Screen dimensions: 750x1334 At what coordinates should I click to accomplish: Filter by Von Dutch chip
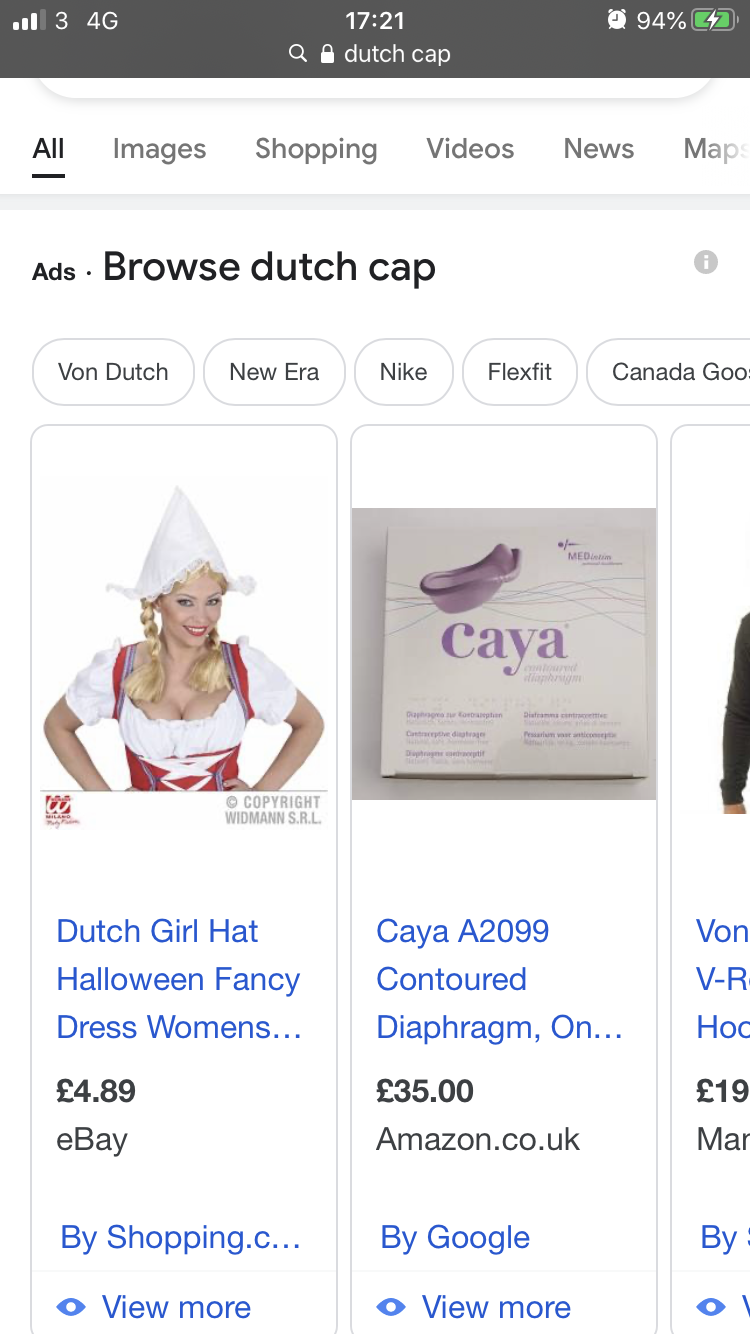click(113, 372)
